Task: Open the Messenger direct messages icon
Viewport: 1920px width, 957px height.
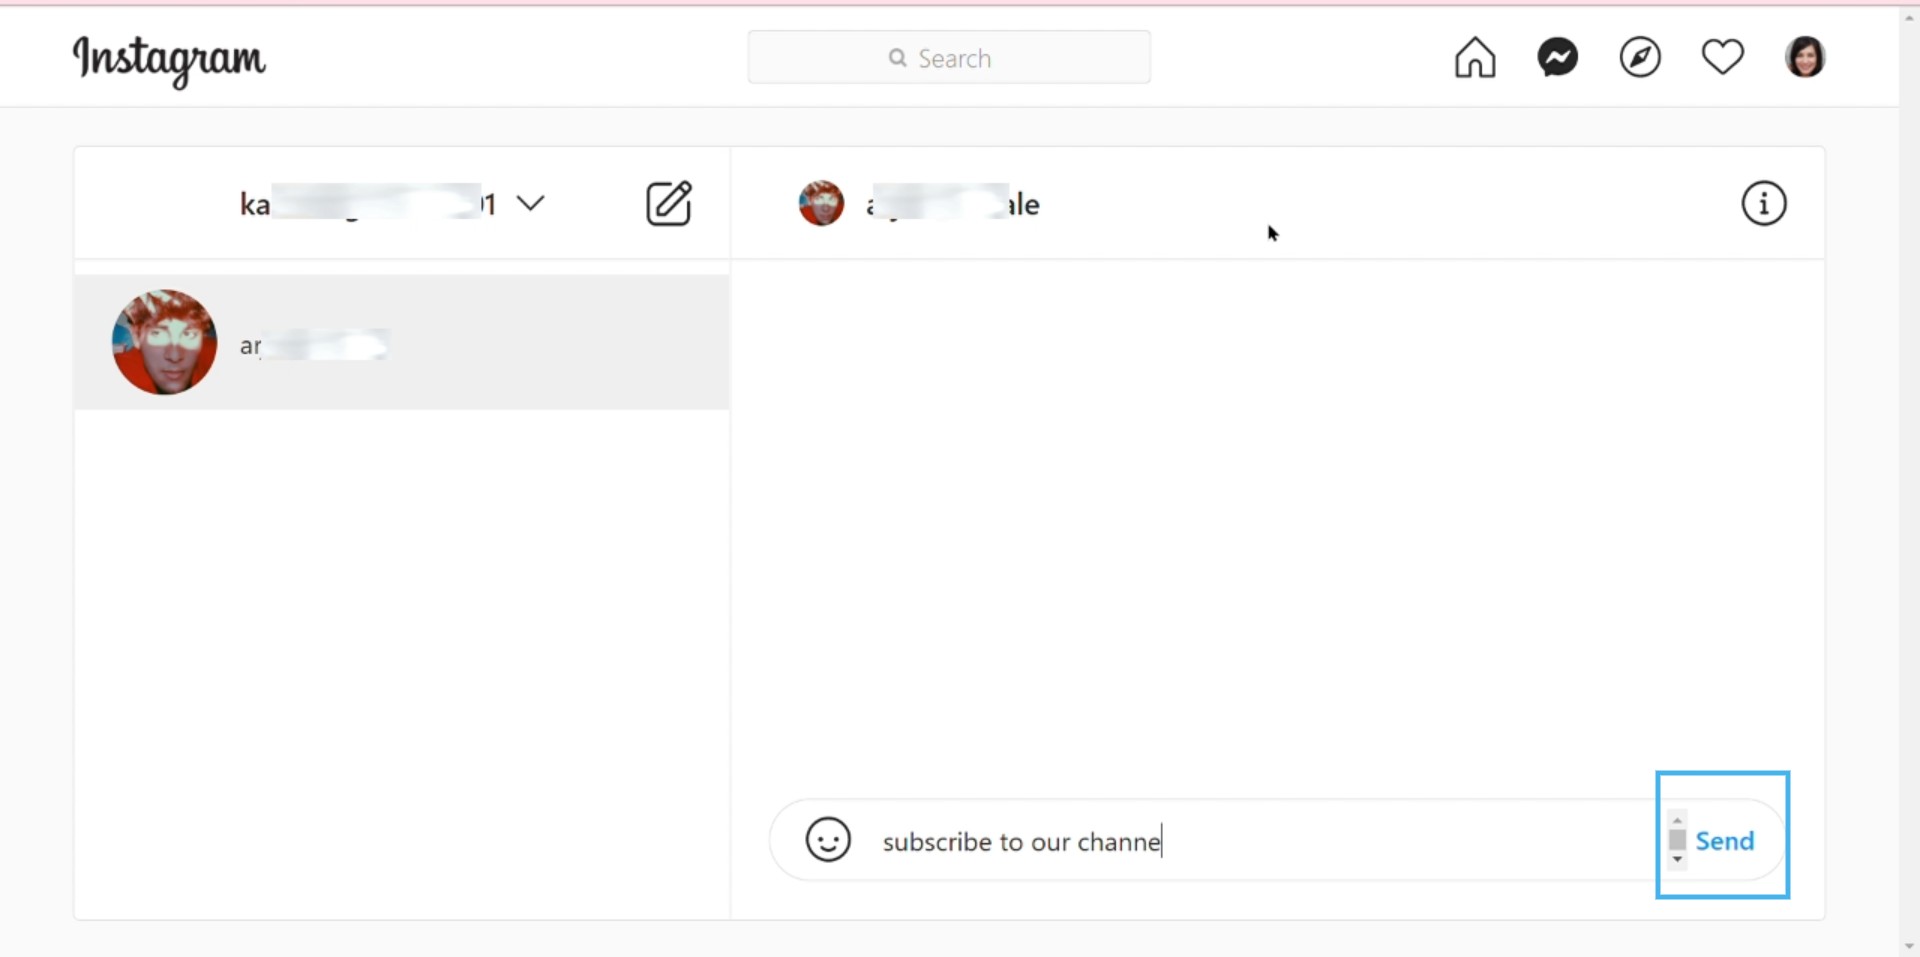Action: (1557, 57)
